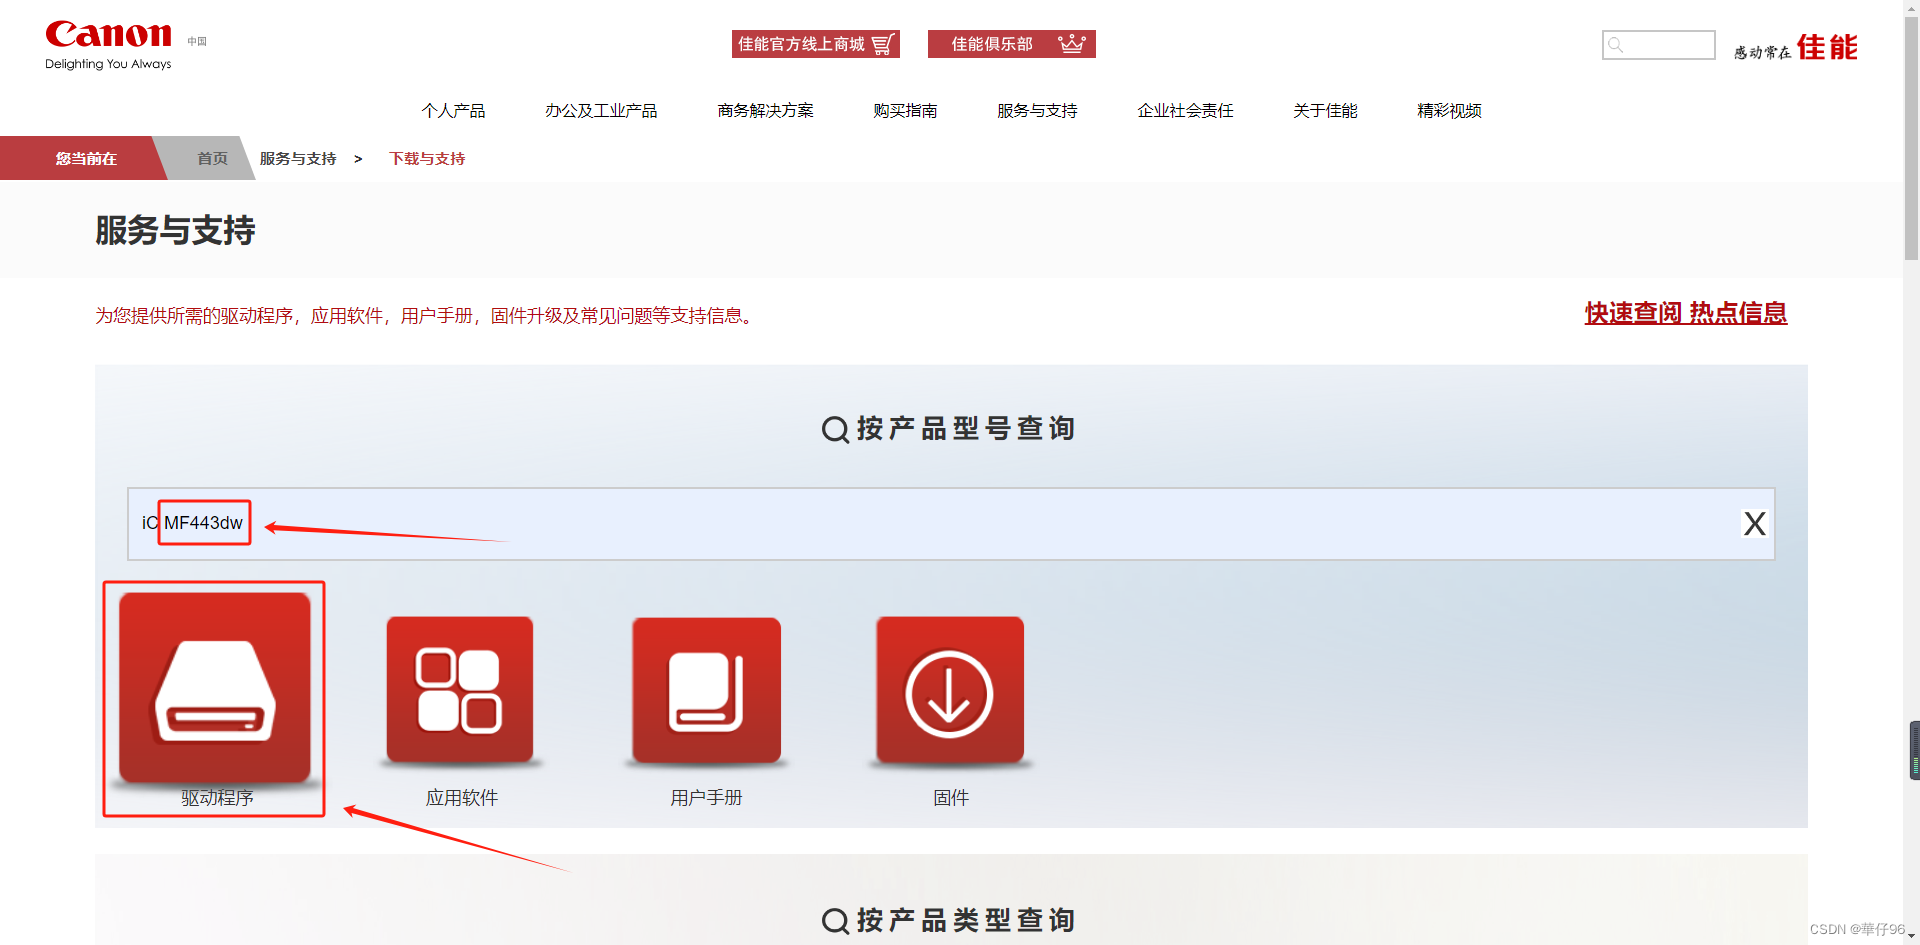The width and height of the screenshot is (1920, 945).
Task: Open 个人产品 menu
Action: [x=453, y=111]
